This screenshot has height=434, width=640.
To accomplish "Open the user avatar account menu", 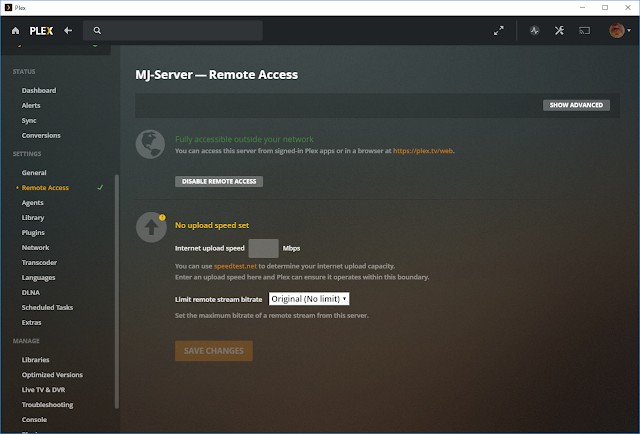I will 619,31.
